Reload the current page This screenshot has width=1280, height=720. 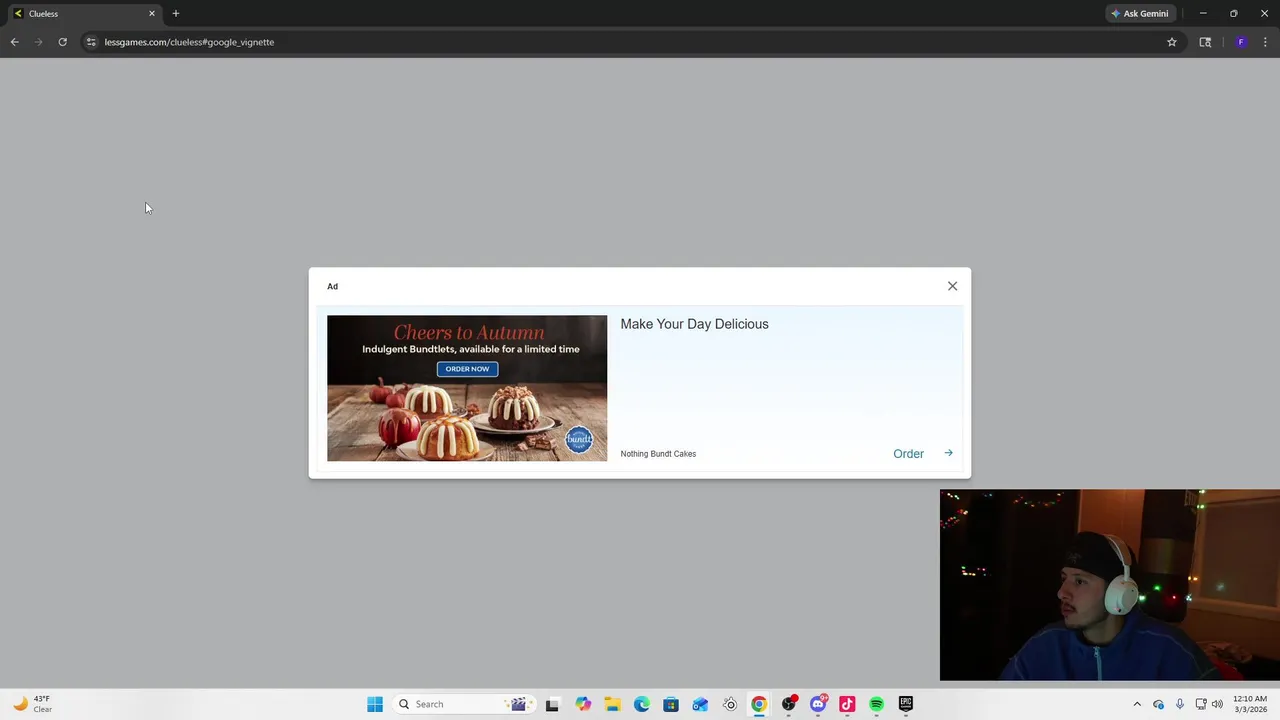click(62, 42)
